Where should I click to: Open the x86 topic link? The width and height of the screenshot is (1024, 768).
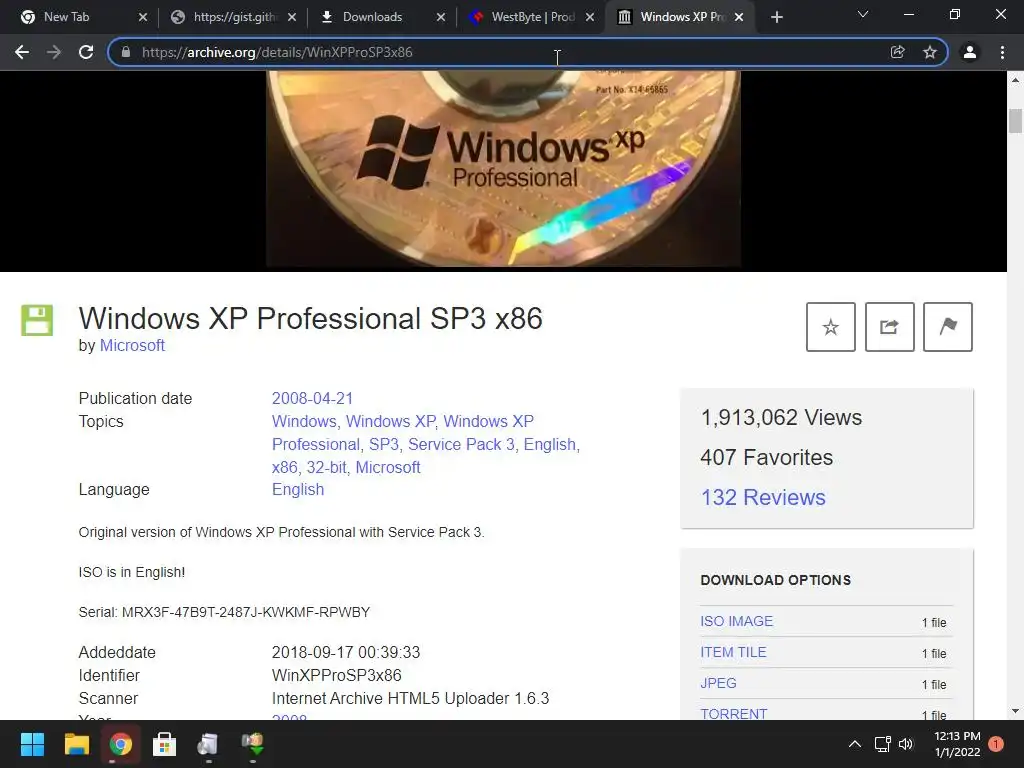pos(284,468)
